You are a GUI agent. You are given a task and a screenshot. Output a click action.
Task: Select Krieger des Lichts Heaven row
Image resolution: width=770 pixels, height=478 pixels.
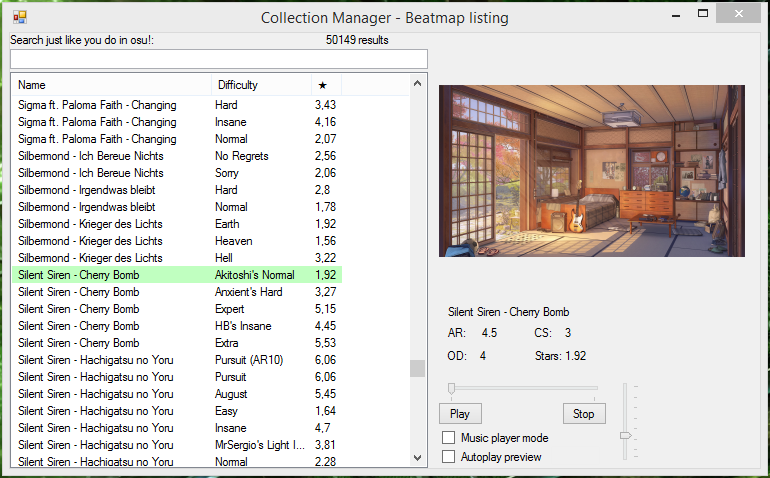pos(177,241)
